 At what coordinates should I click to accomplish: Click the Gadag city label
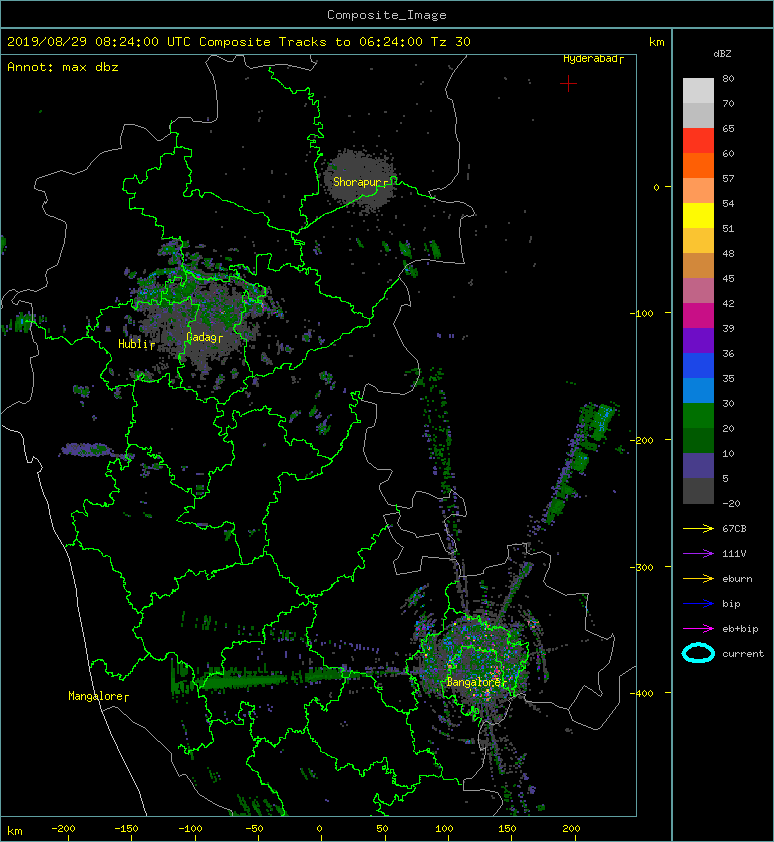click(204, 337)
